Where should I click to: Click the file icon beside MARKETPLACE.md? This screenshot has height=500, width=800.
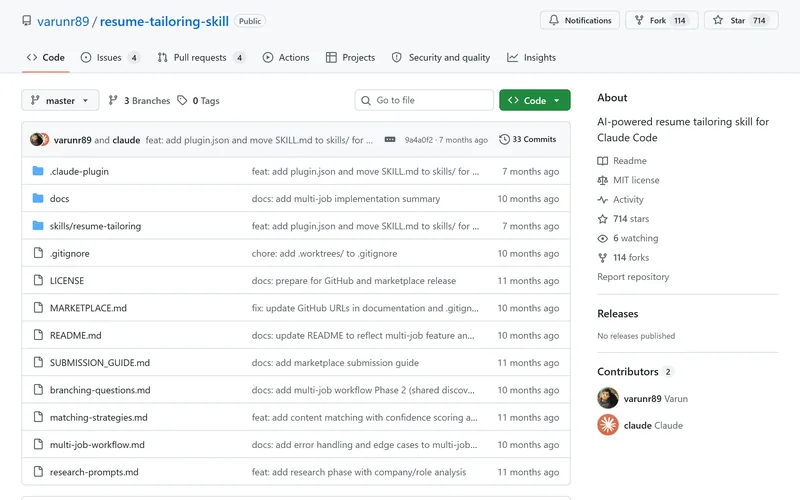38,308
